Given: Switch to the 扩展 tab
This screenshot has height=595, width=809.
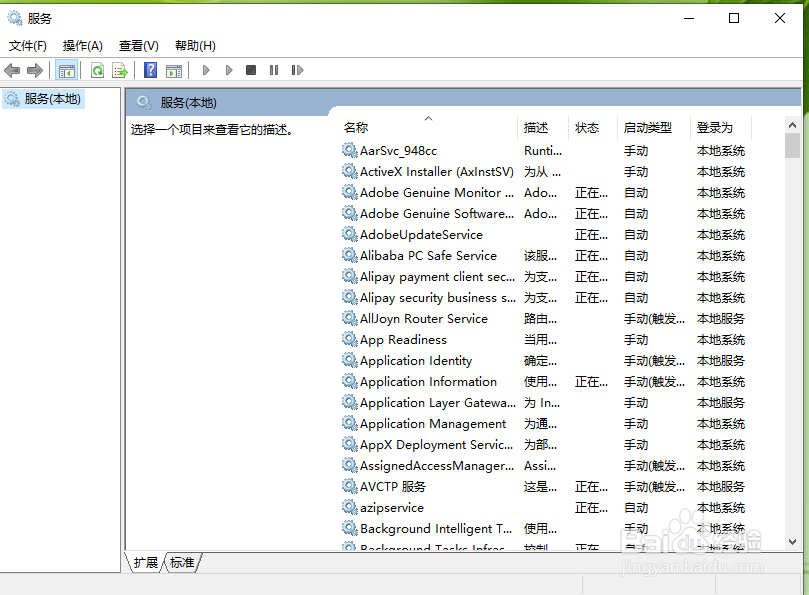Looking at the screenshot, I should [144, 562].
